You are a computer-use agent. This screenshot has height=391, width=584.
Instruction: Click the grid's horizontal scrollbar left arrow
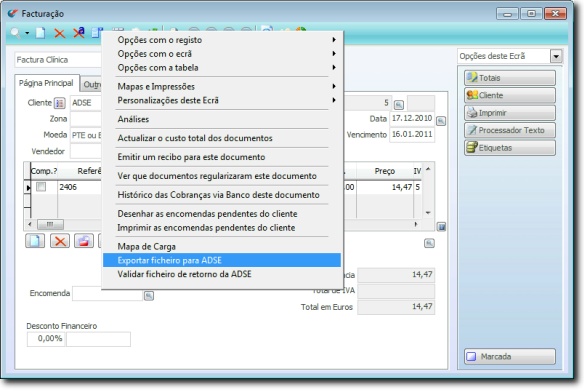[x=30, y=224]
